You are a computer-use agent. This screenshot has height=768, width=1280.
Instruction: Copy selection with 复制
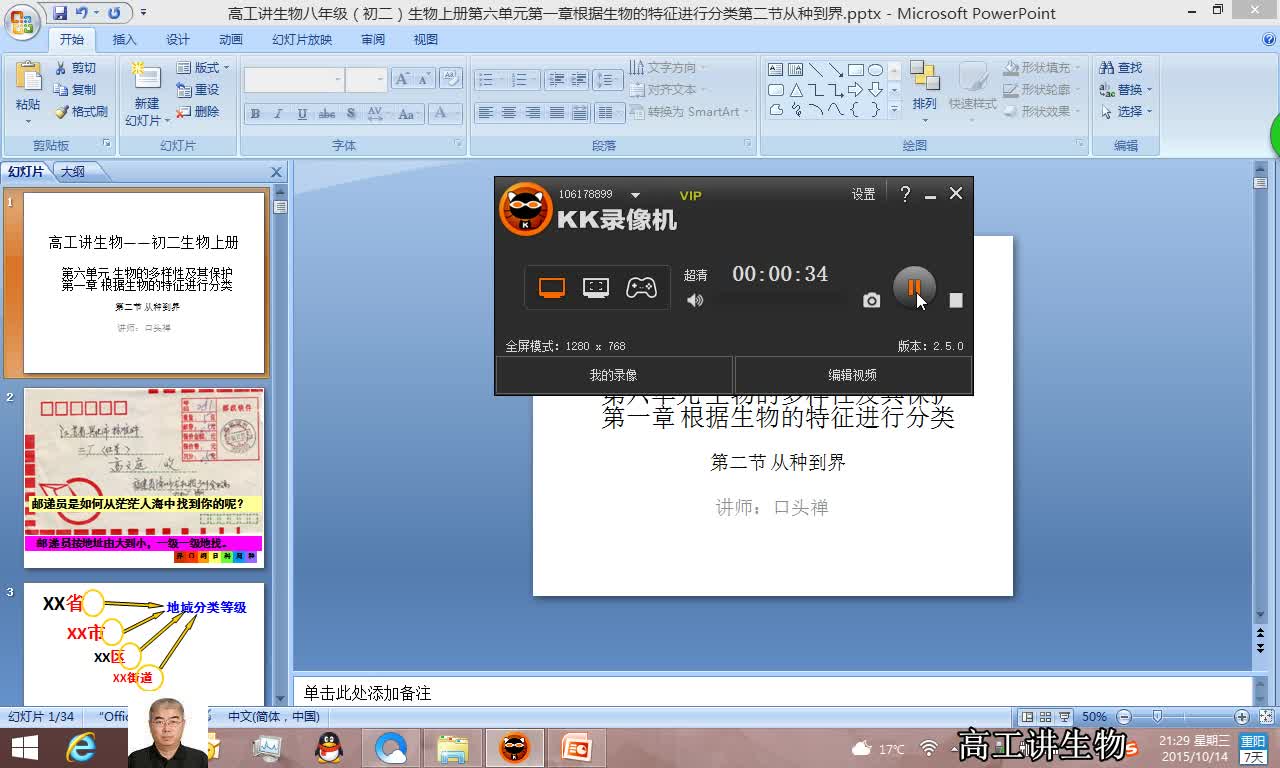point(76,90)
